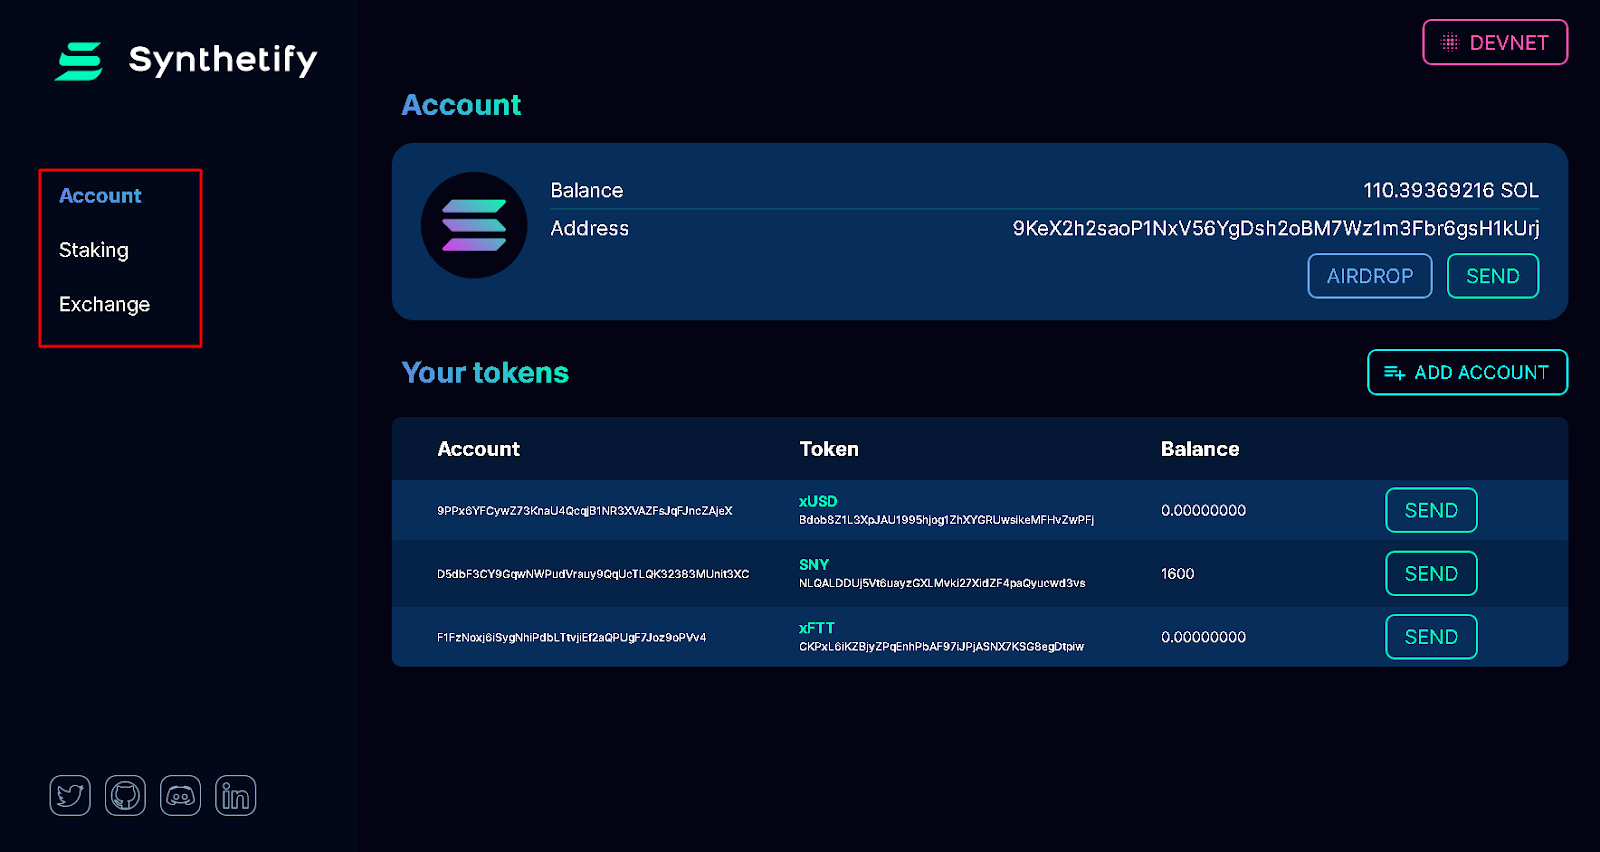Click SEND beside the AIRDROP button

pyautogui.click(x=1493, y=276)
